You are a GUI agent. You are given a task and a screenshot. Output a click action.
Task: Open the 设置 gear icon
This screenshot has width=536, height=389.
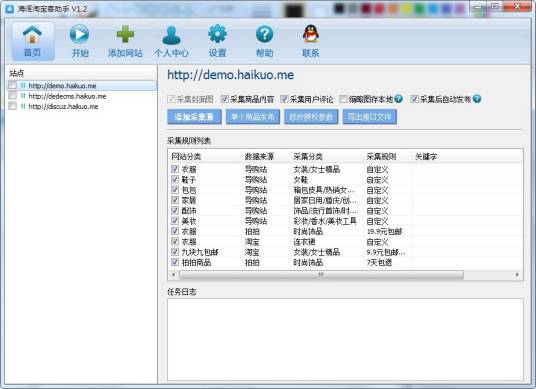(217, 34)
